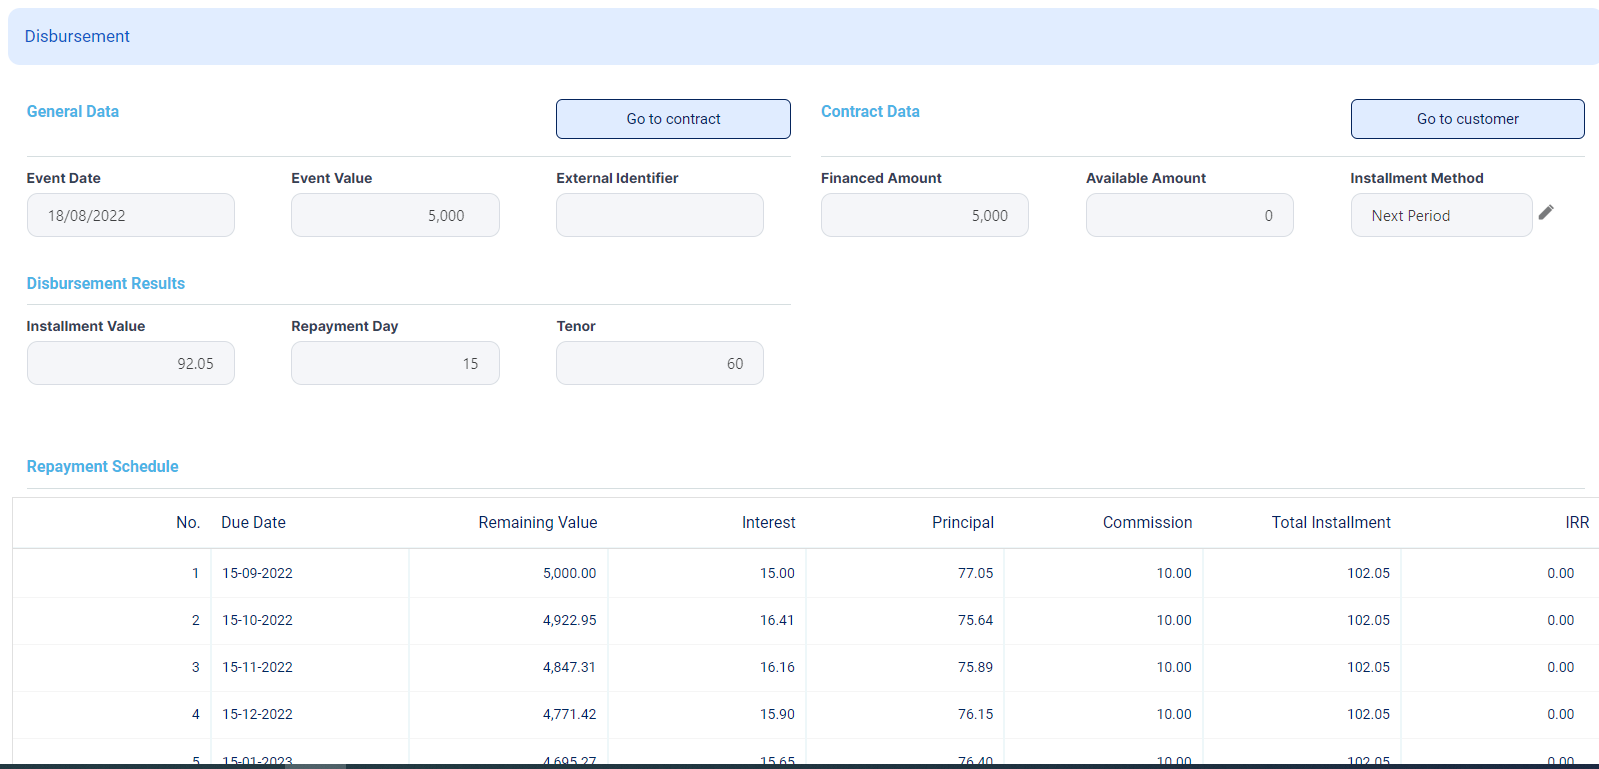
Task: Select the Event Value input field
Action: 395,215
